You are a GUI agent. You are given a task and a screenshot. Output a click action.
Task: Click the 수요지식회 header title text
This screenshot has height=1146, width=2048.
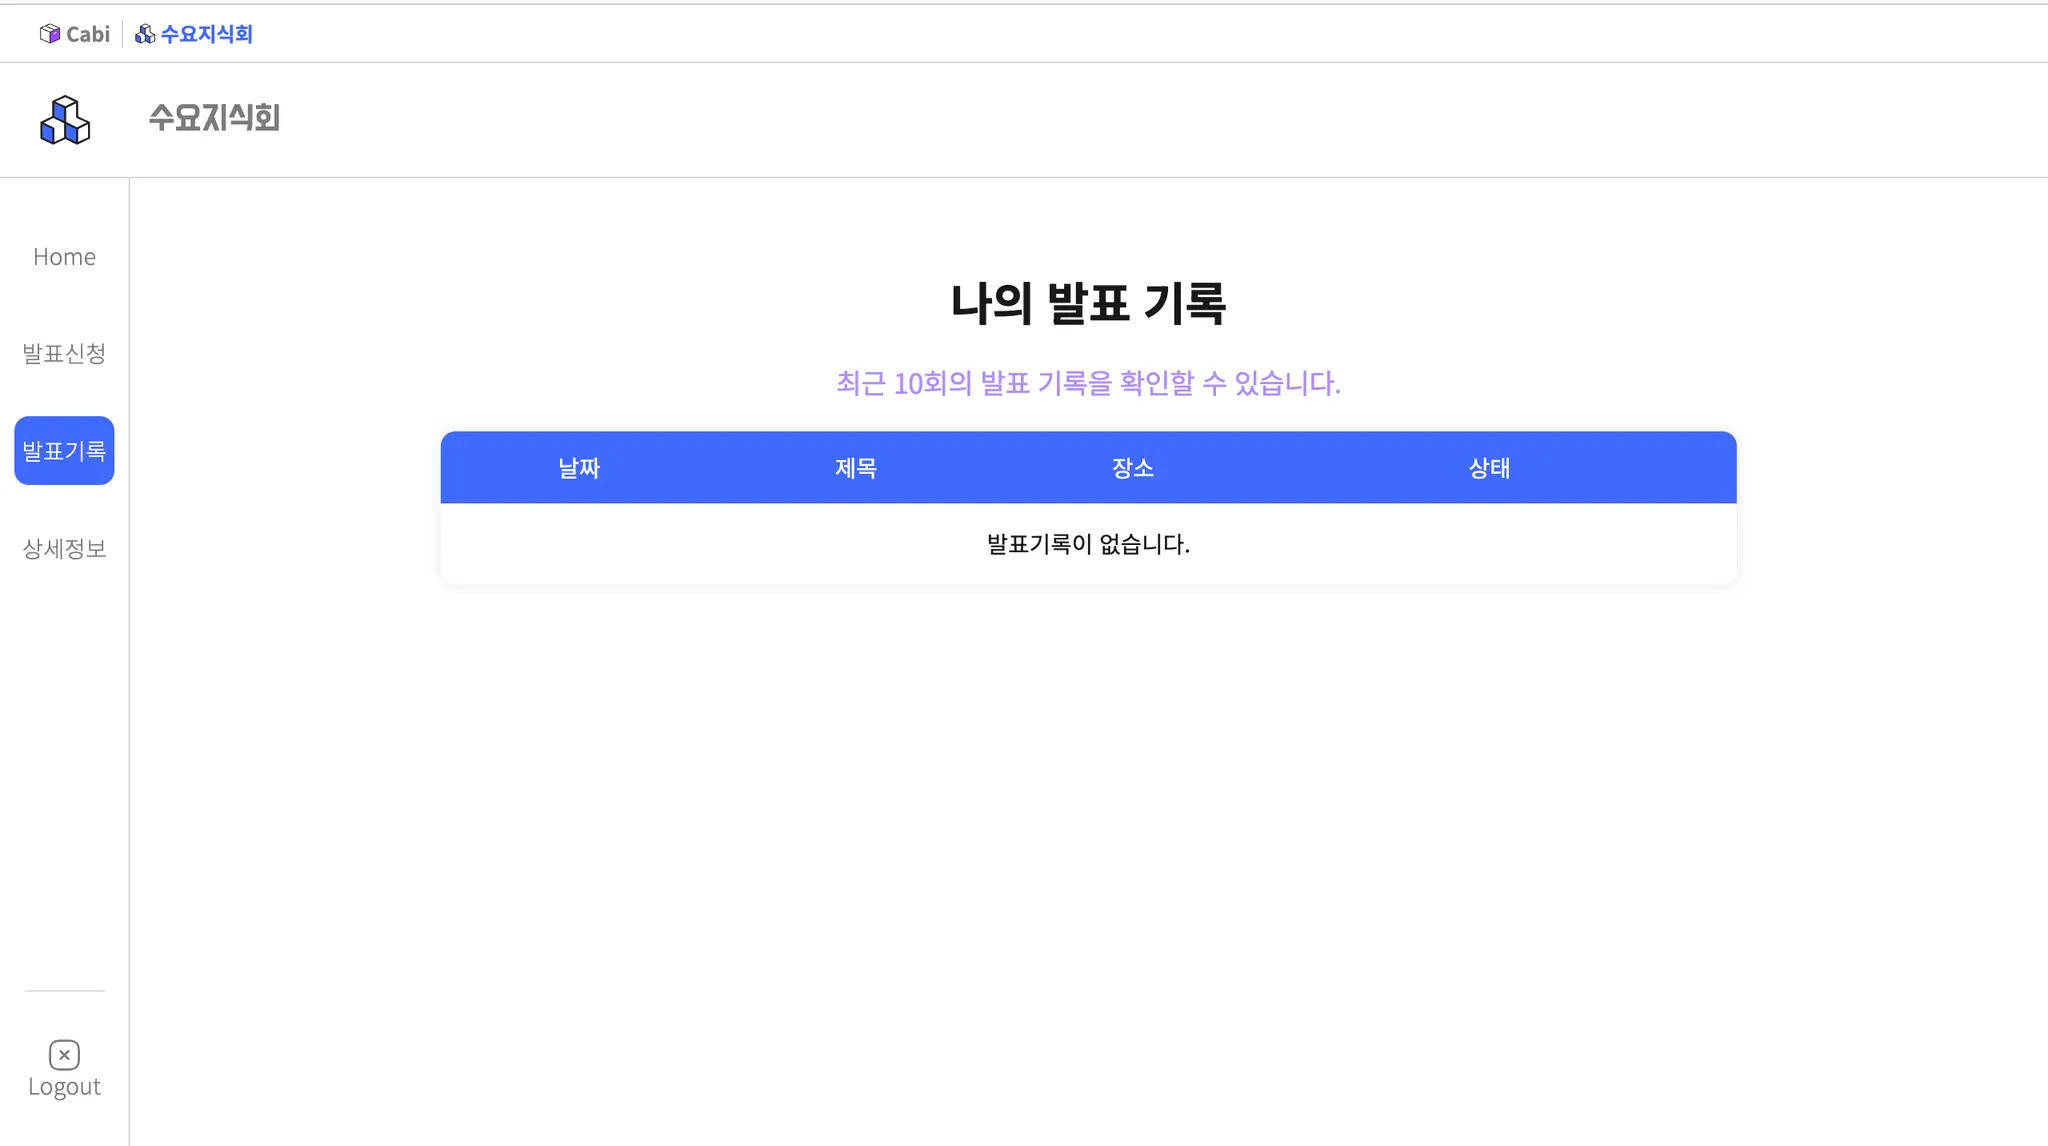point(214,118)
